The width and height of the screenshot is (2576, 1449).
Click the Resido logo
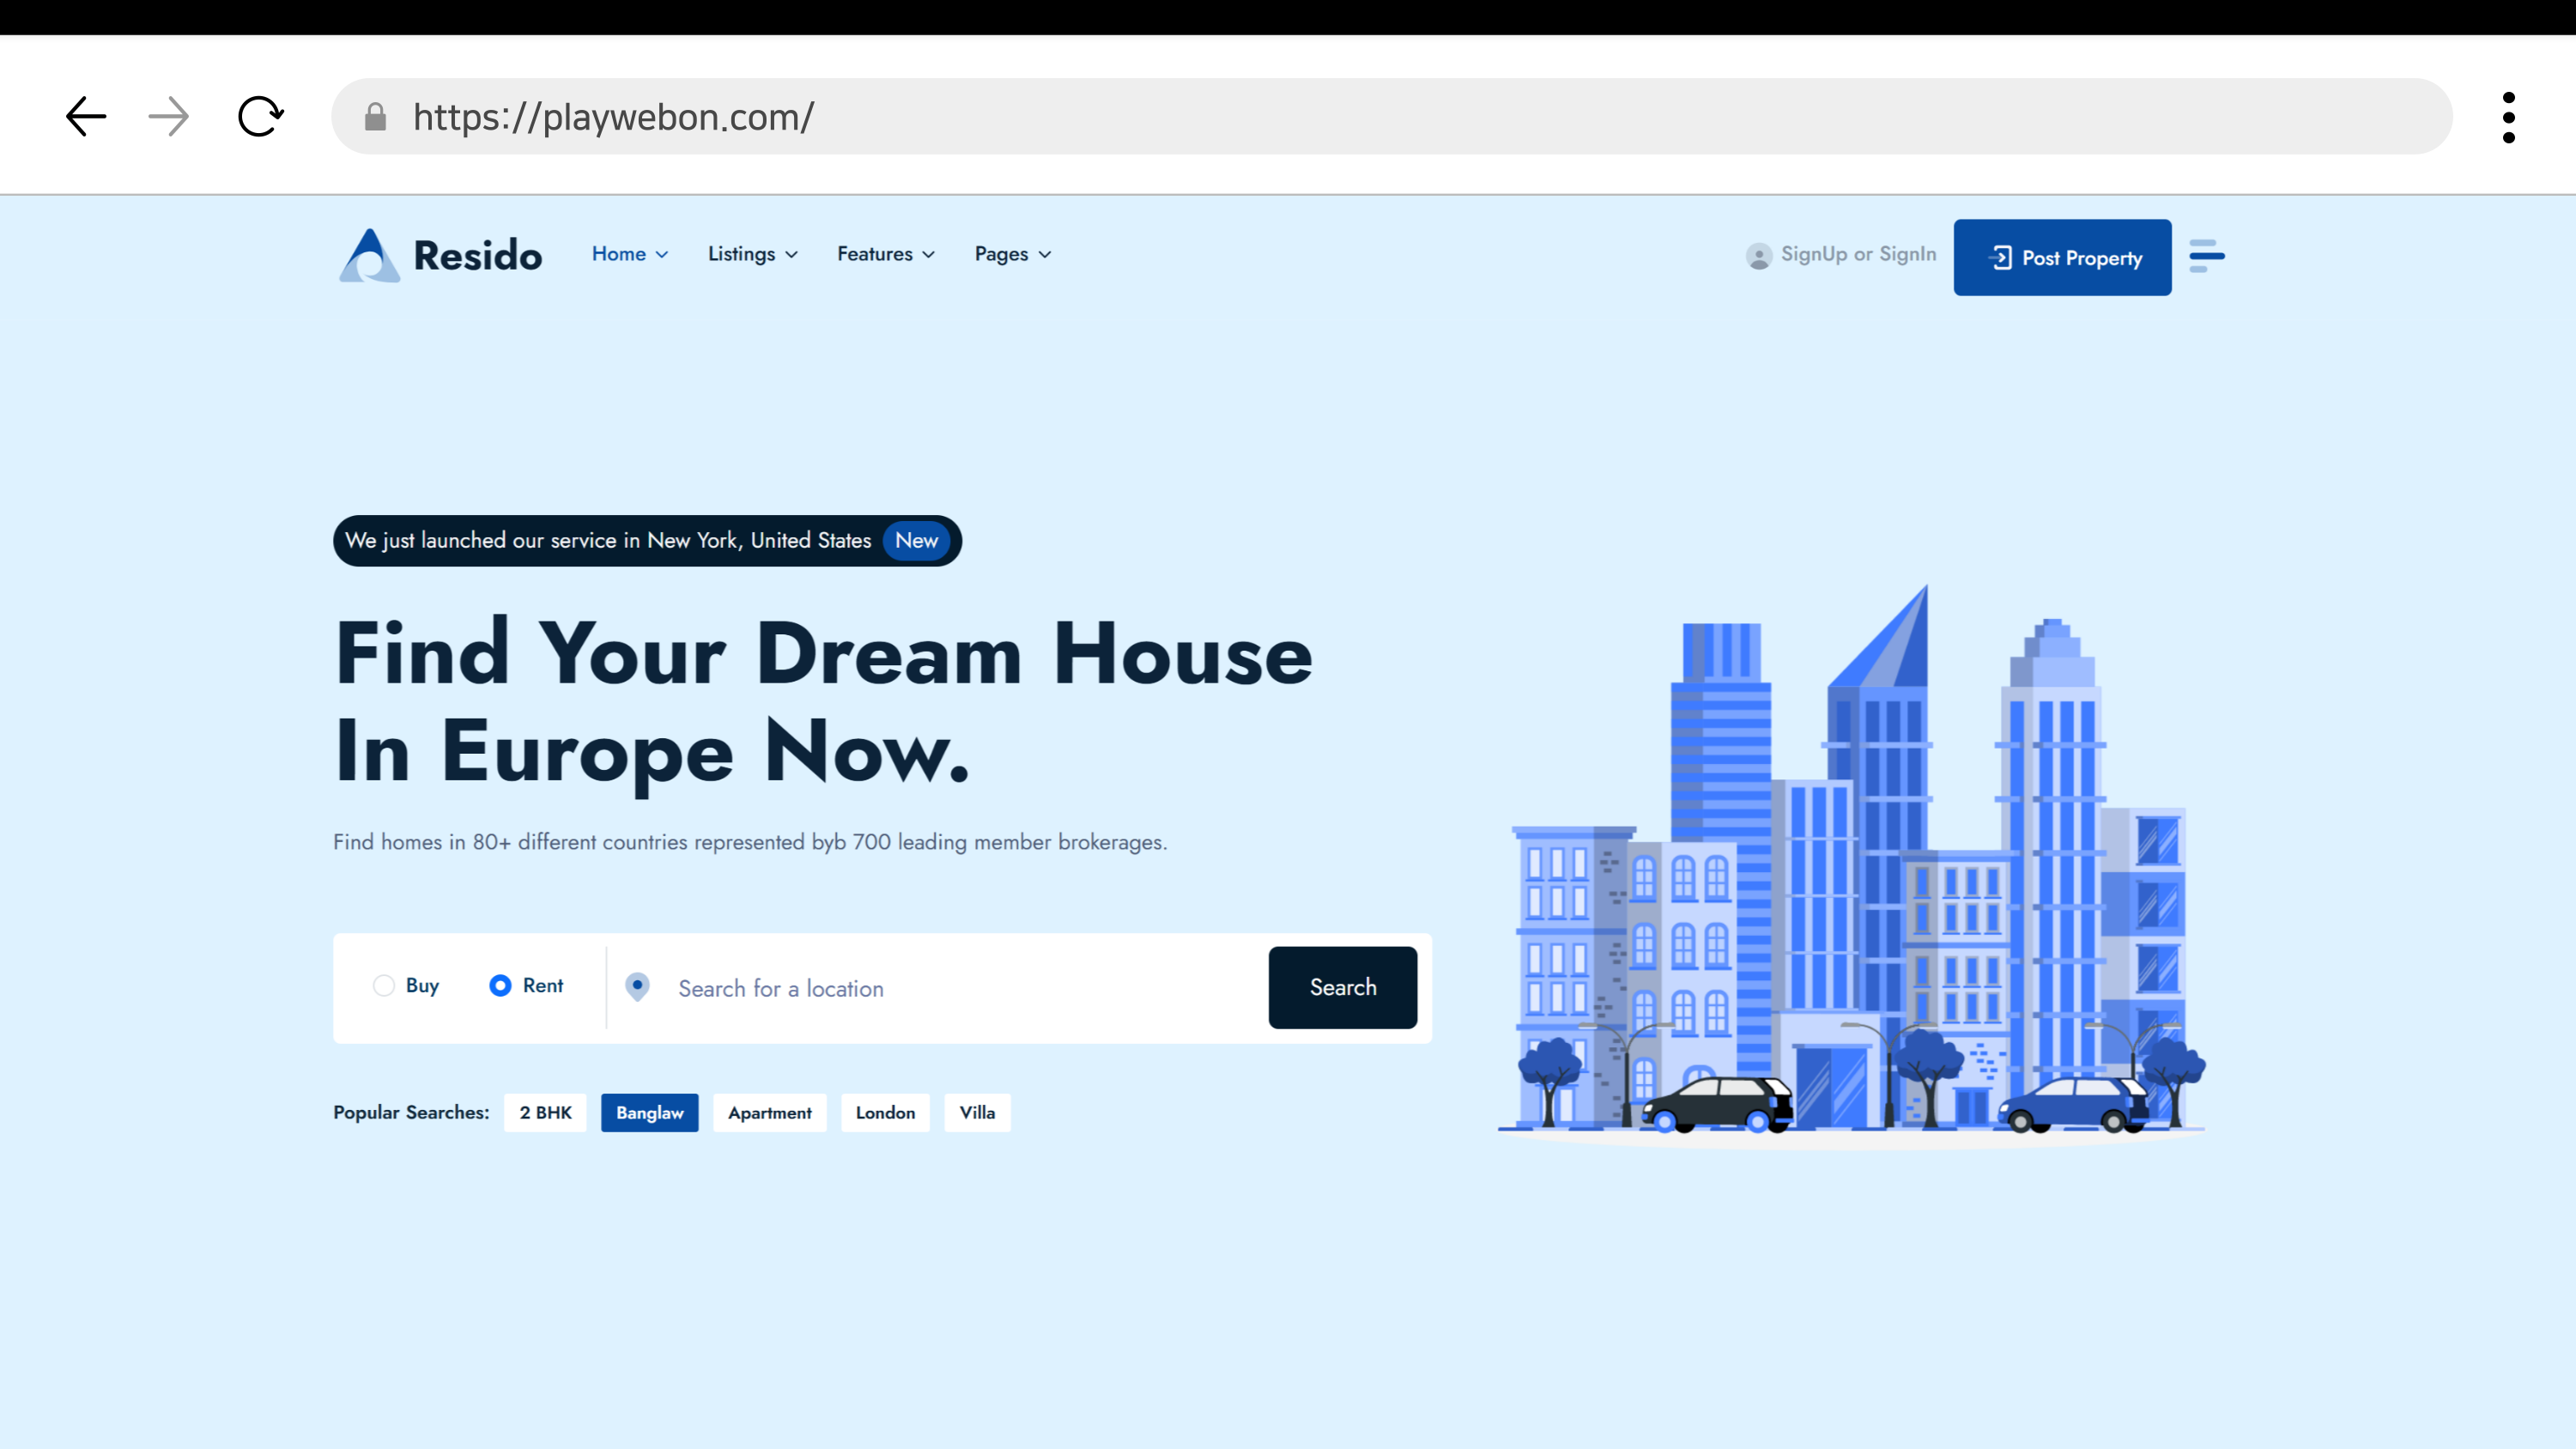tap(440, 255)
